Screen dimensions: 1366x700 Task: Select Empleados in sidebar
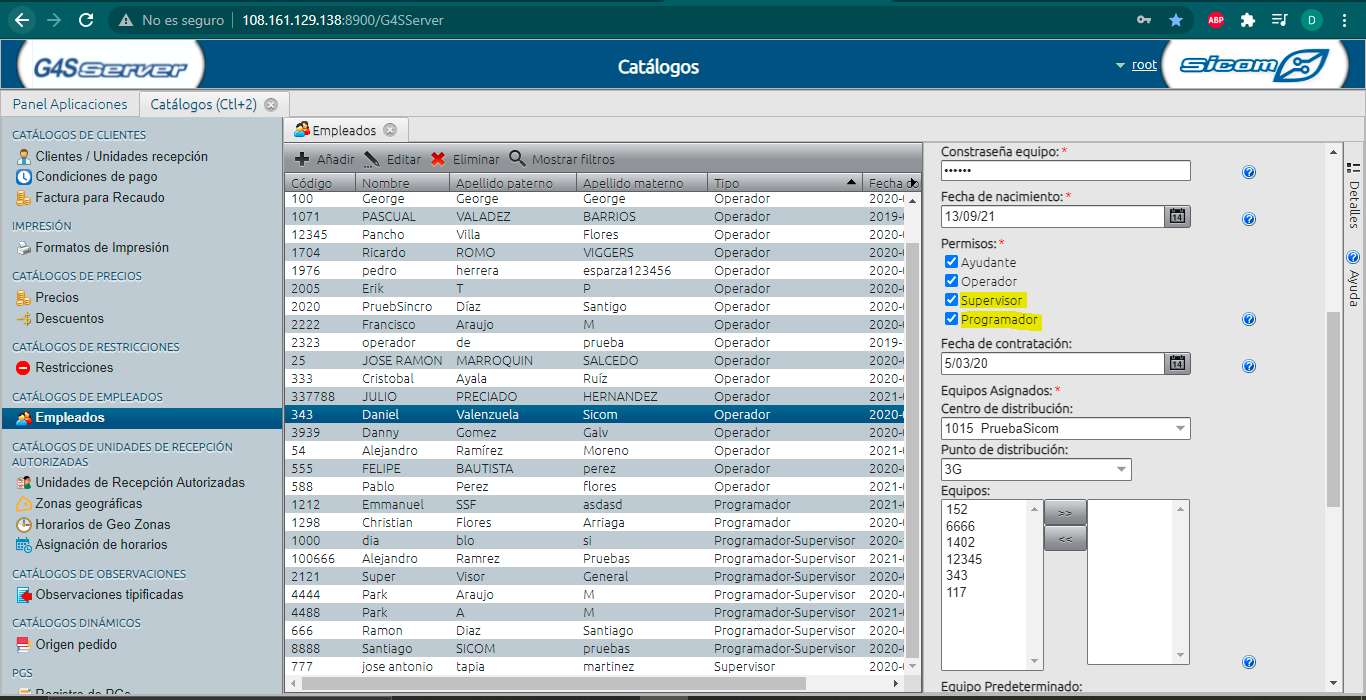point(141,418)
